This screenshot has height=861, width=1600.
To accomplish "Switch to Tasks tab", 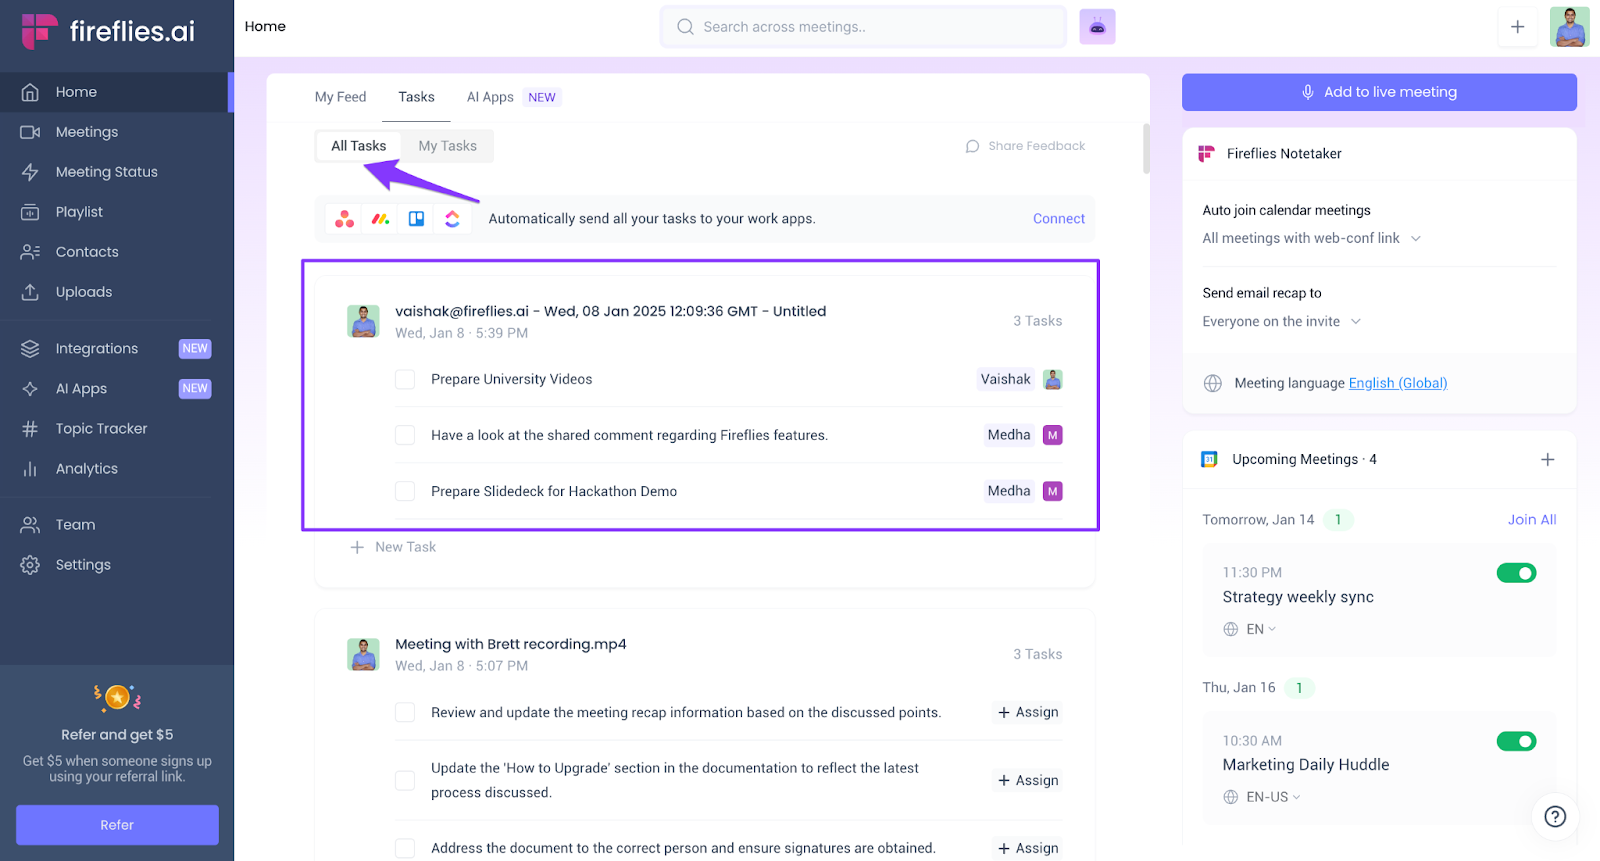I will coord(416,97).
